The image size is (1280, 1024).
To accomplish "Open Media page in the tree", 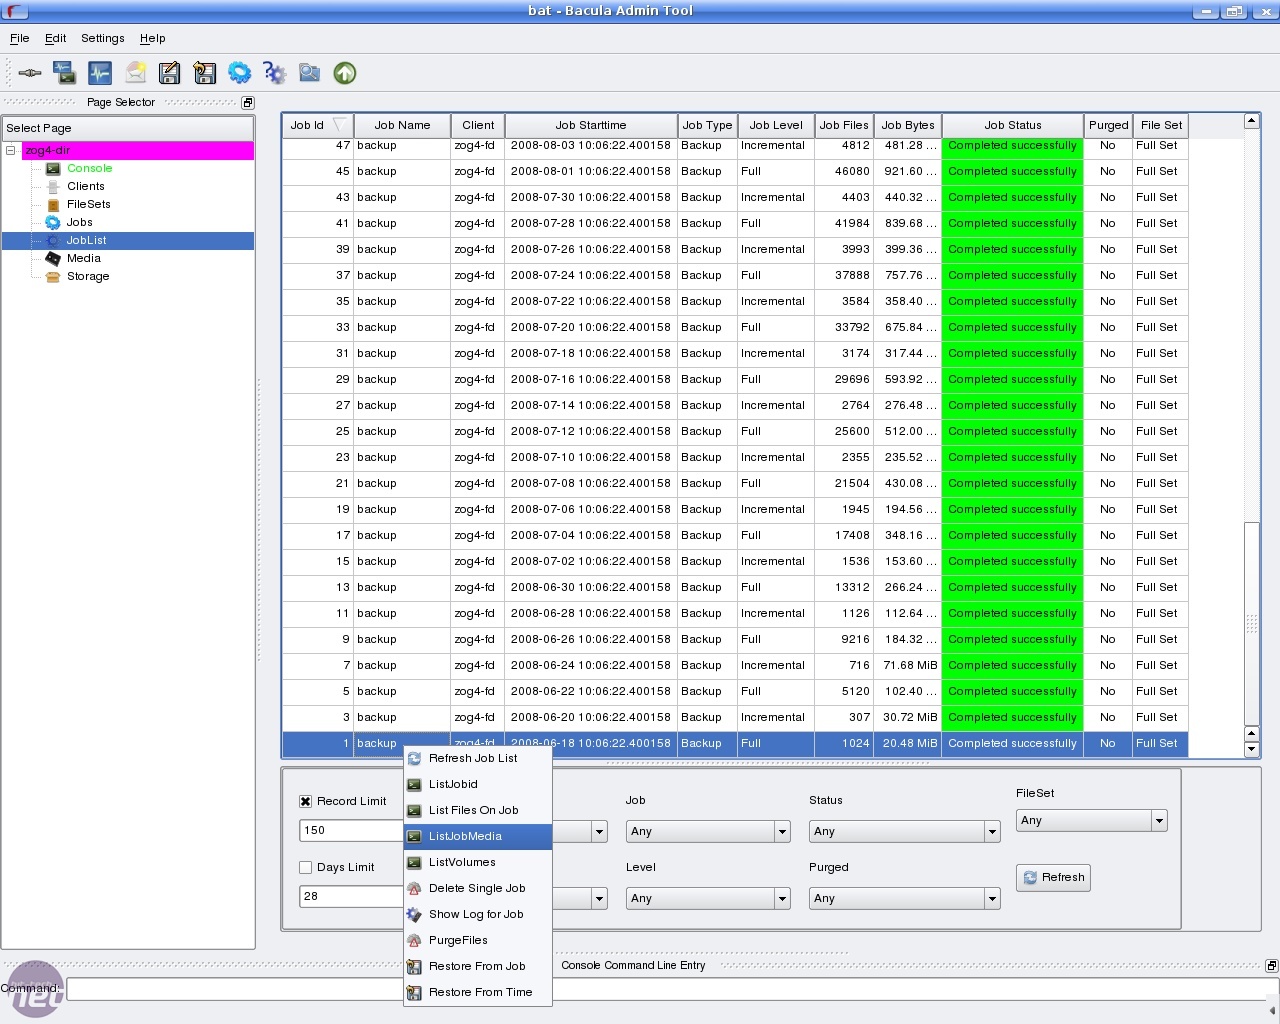I will pyautogui.click(x=84, y=258).
